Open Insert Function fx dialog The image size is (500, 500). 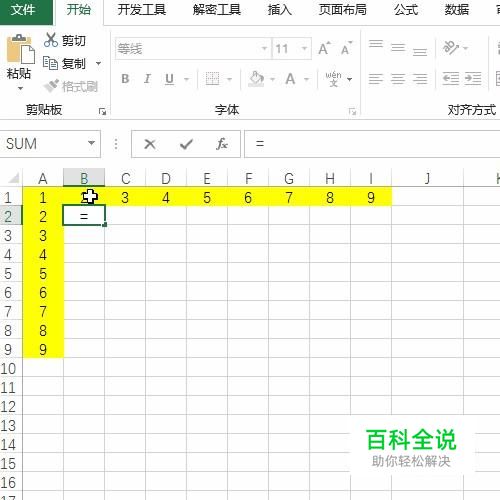point(222,144)
